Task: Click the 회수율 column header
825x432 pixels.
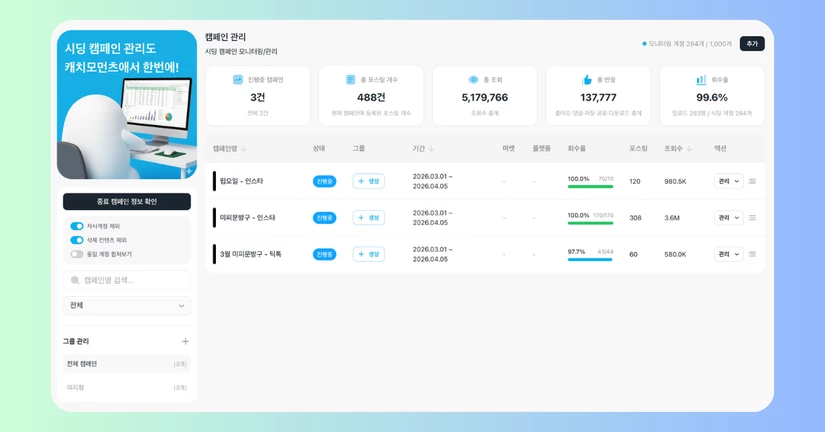Action: point(577,149)
